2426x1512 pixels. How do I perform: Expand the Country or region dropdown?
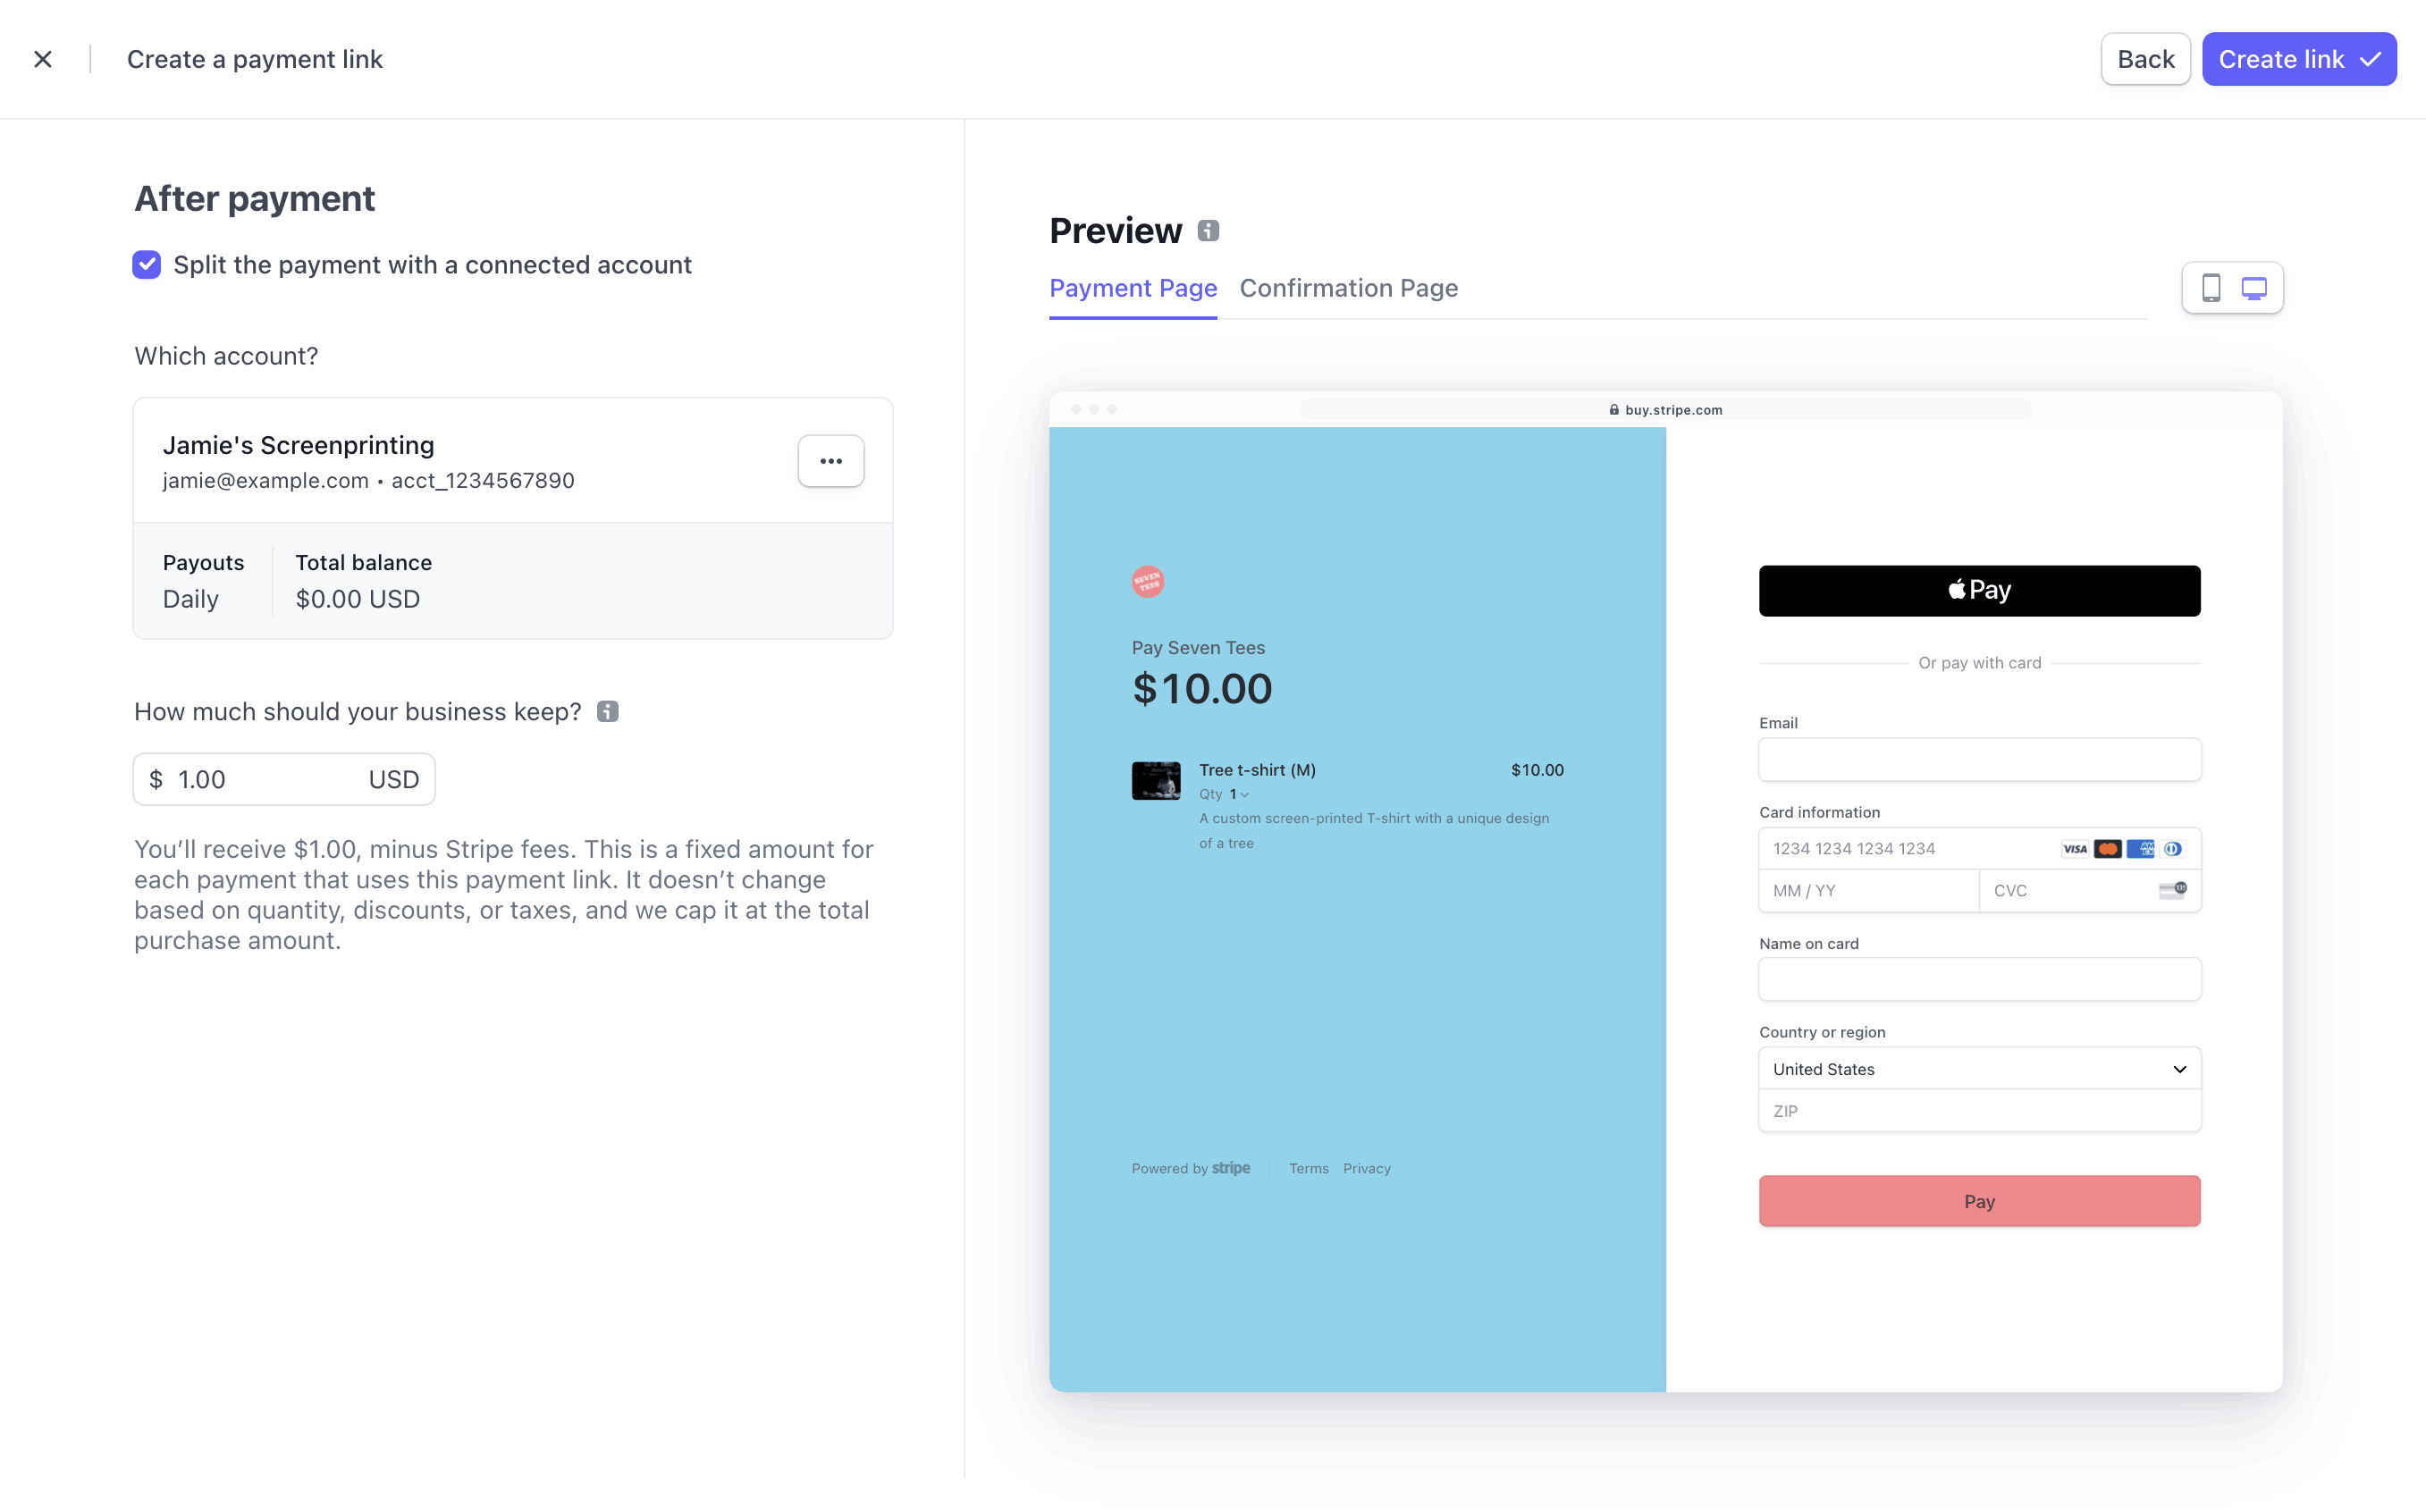pos(1980,1068)
